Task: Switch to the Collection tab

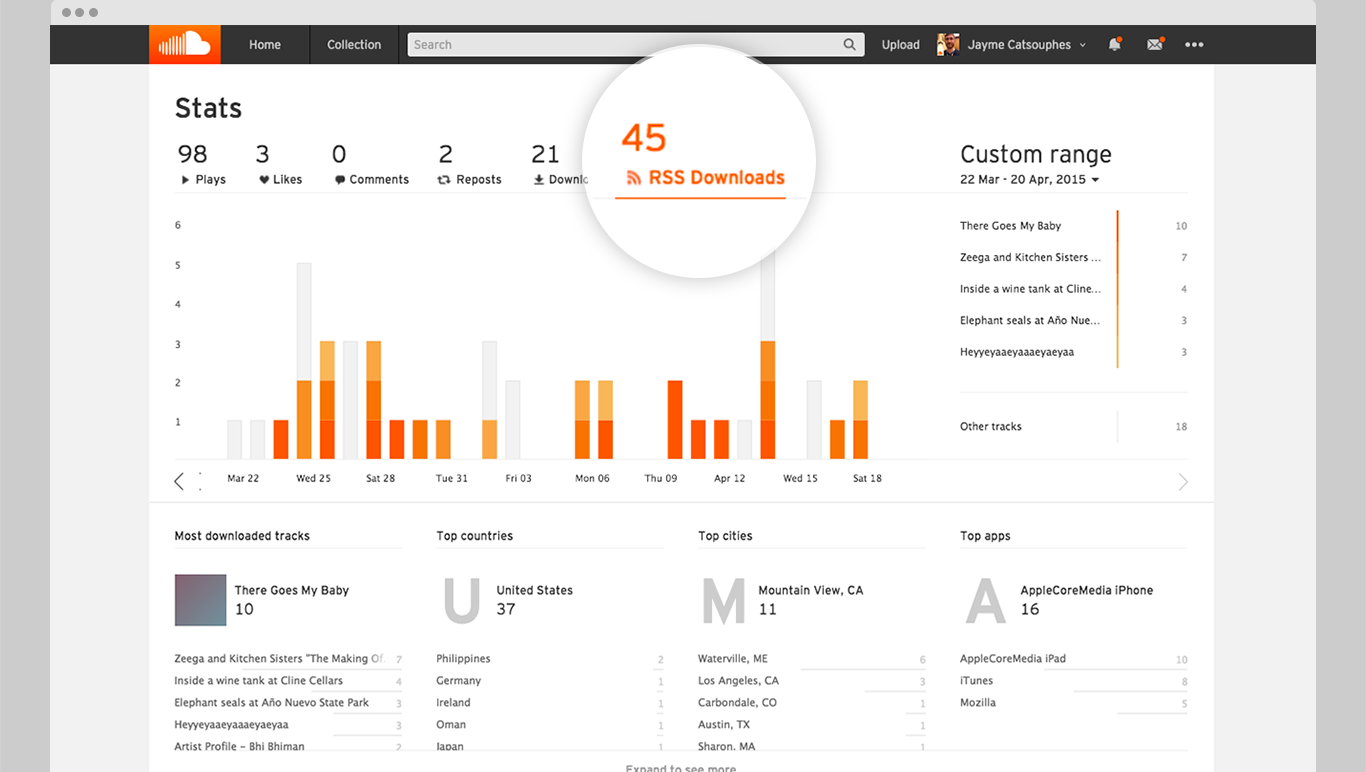Action: (354, 44)
